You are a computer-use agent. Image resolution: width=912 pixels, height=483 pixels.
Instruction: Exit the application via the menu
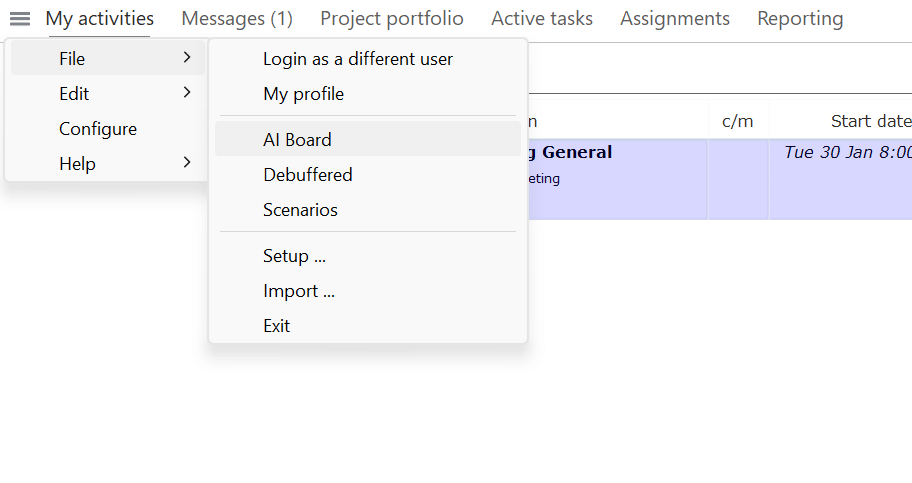point(277,326)
